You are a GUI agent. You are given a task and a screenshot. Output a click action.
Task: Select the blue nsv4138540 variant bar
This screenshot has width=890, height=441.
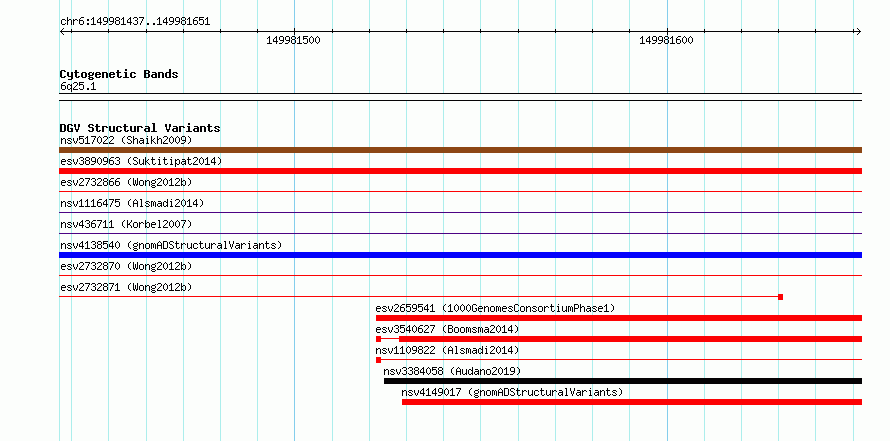point(460,255)
